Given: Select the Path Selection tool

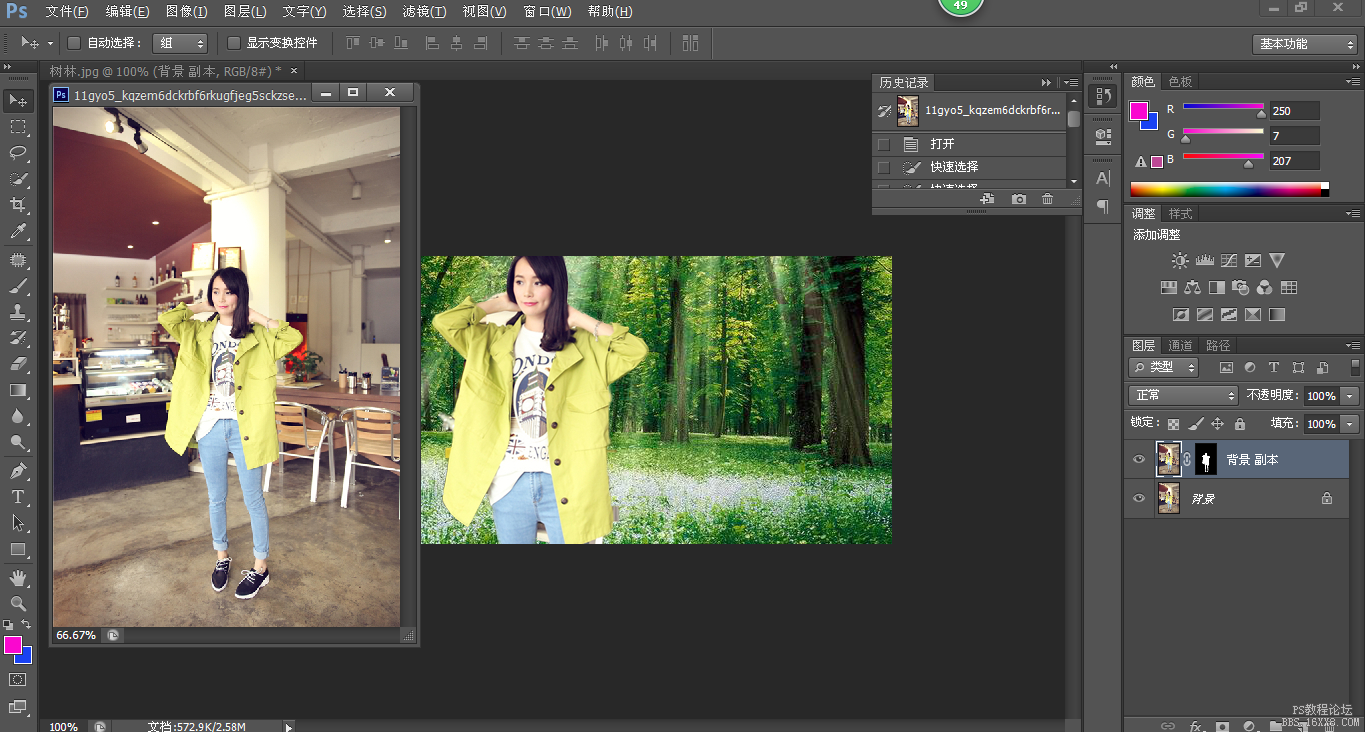Looking at the screenshot, I should tap(18, 522).
